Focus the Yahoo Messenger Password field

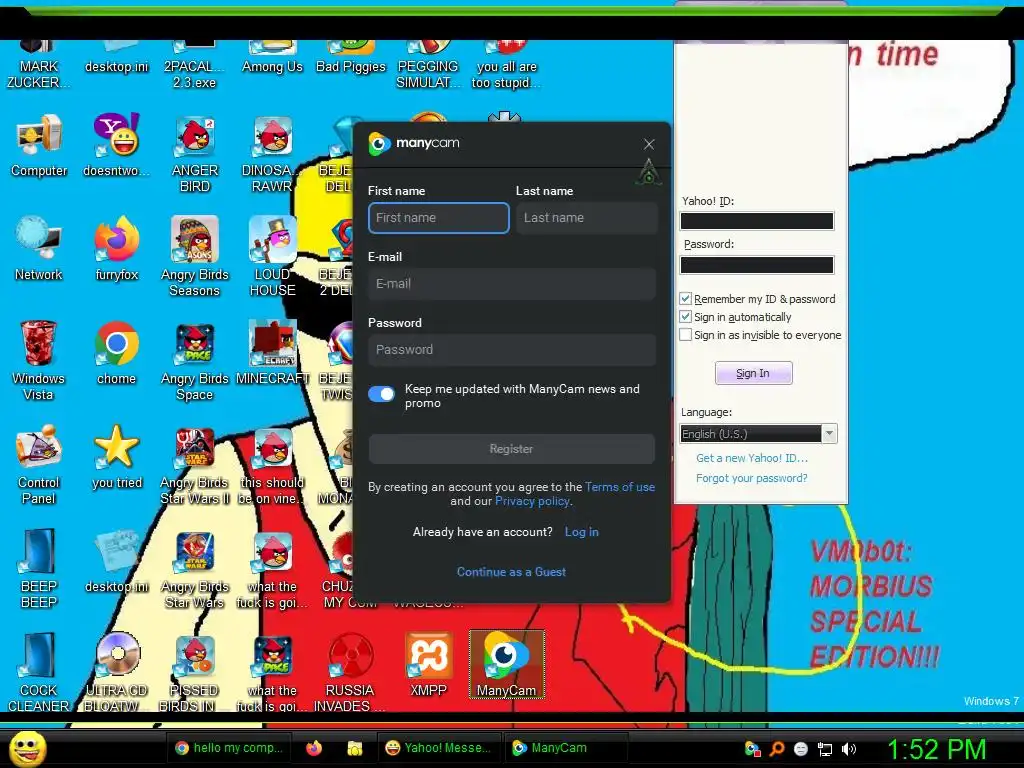(757, 264)
